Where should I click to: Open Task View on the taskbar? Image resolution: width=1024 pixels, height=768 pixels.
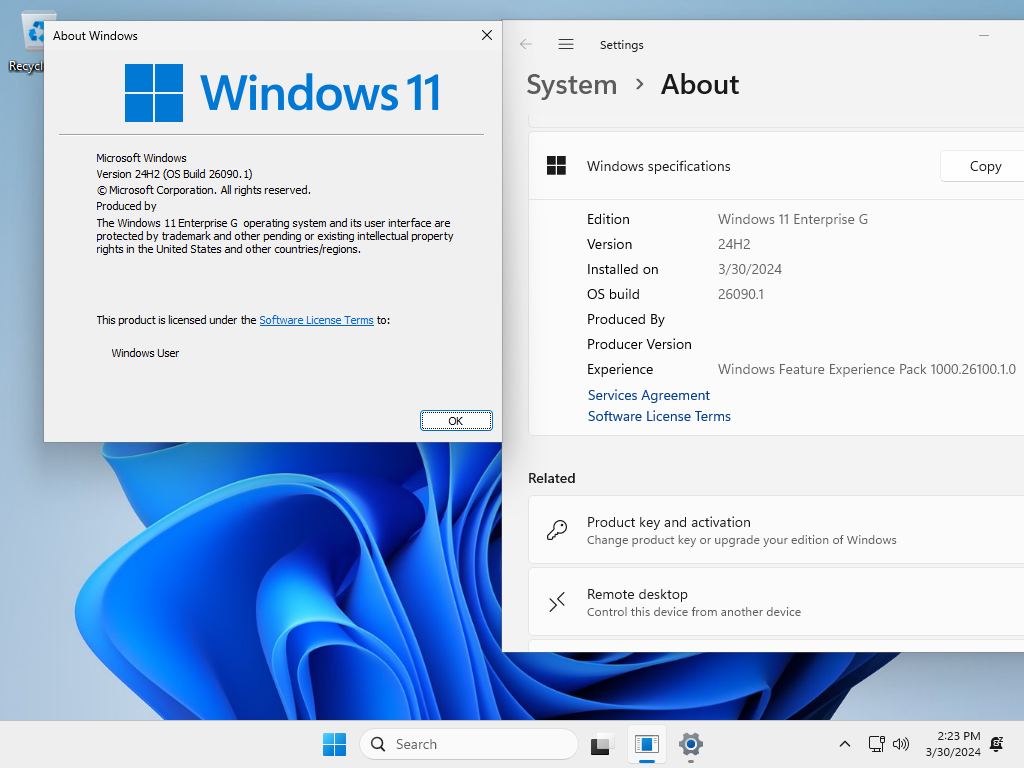[x=602, y=744]
